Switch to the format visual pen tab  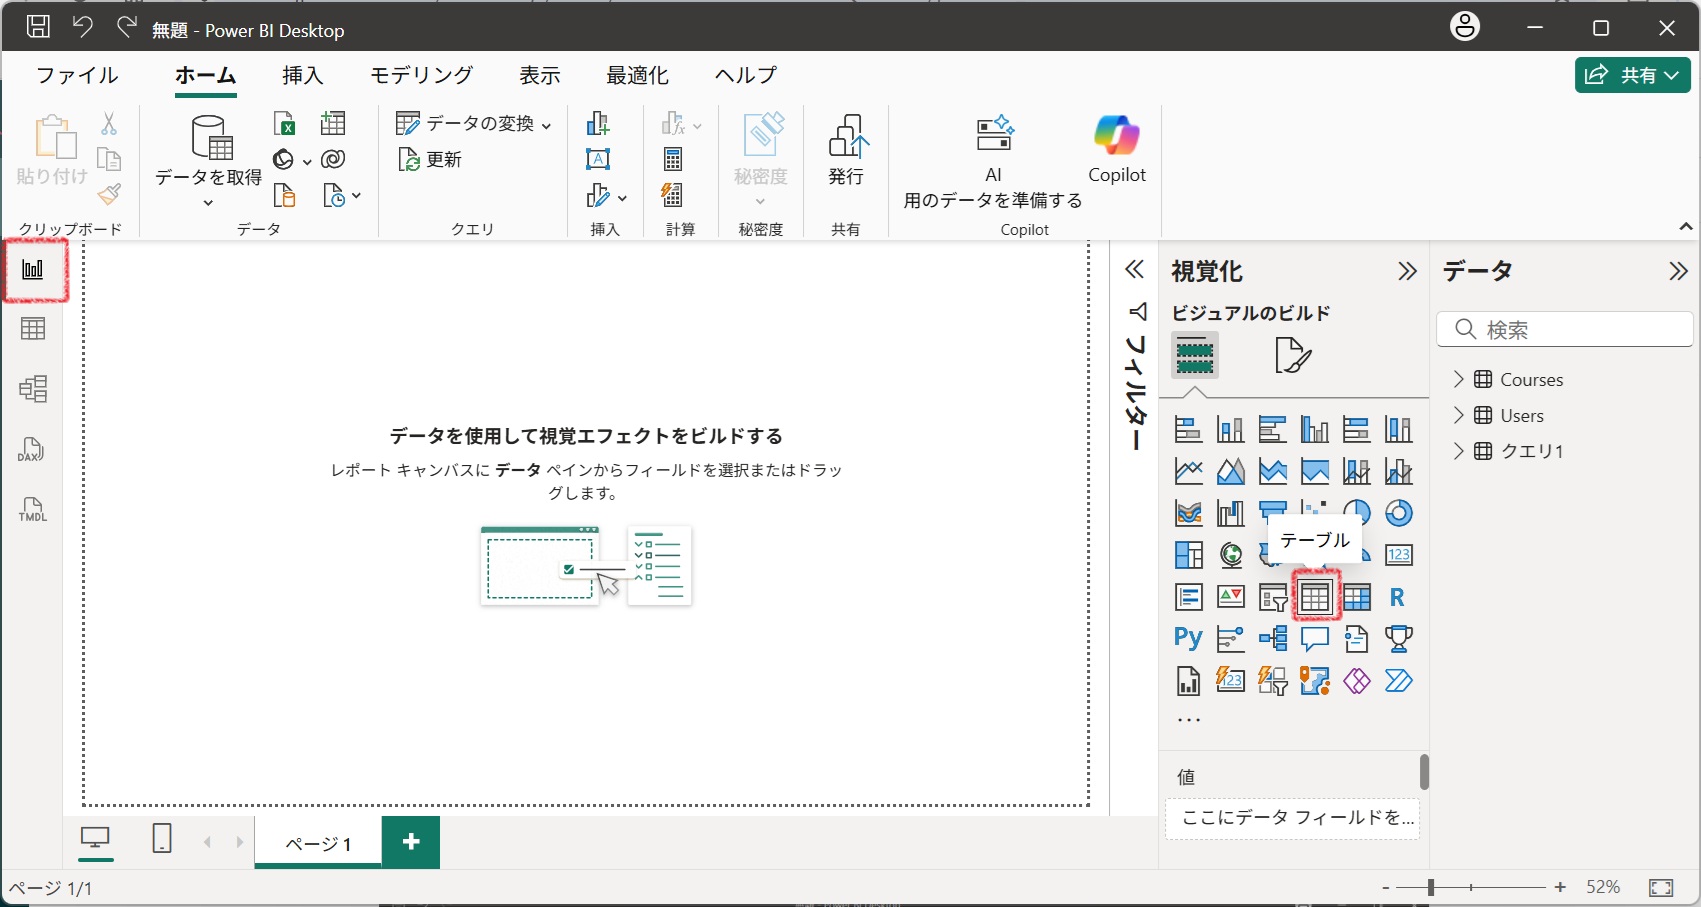click(1293, 355)
